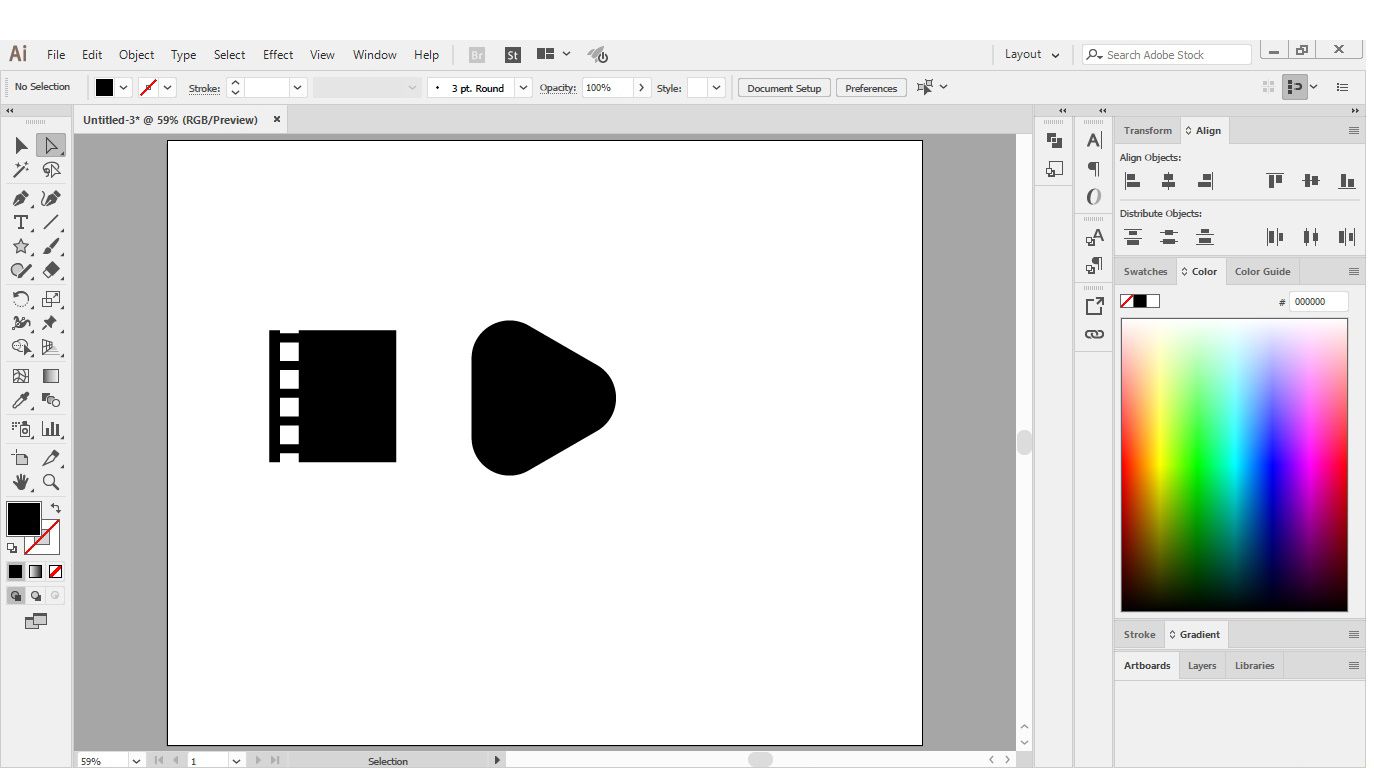The width and height of the screenshot is (1374, 768).
Task: Pick the Scale tool
Action: pyautogui.click(x=51, y=298)
